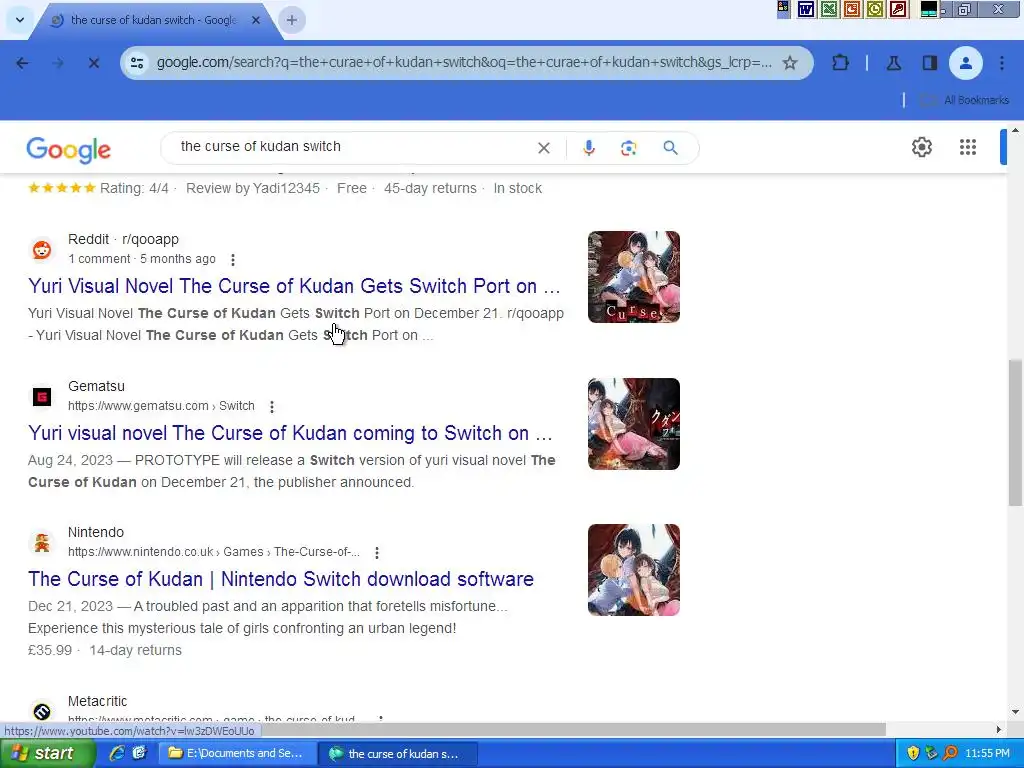
Task: Bookmark this page with the star
Action: (x=790, y=63)
